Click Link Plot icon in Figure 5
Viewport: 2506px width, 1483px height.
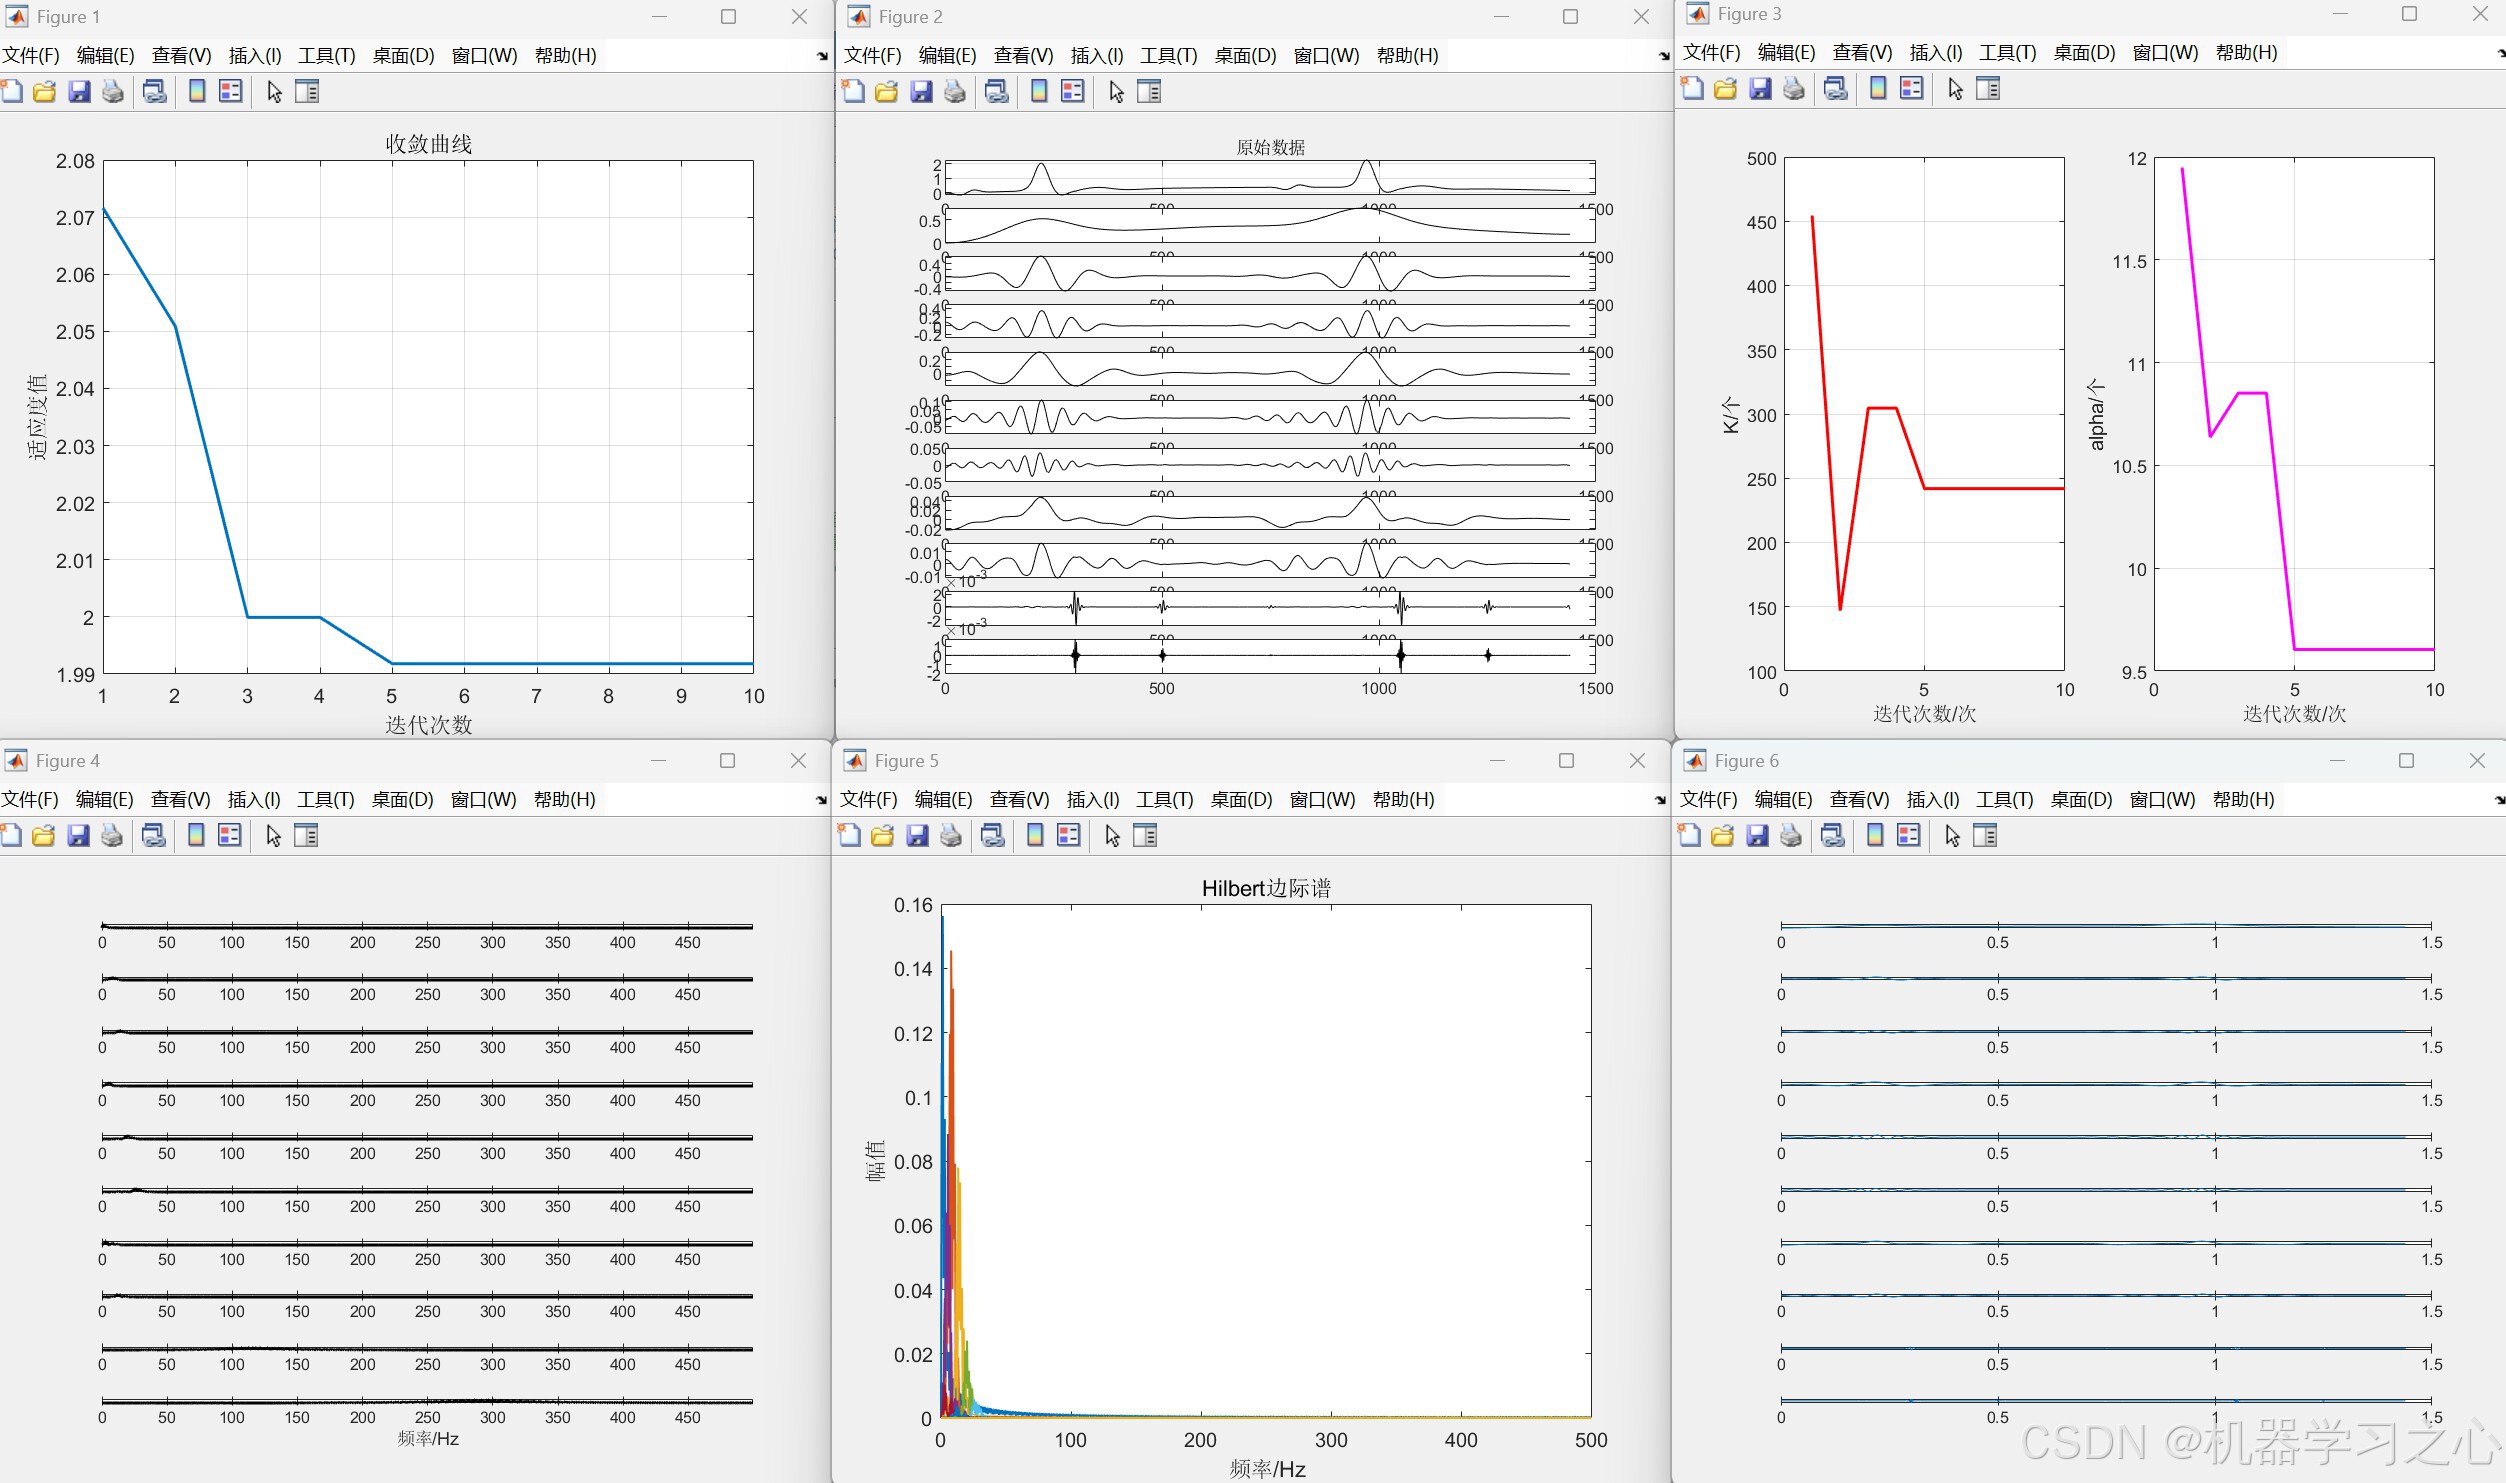coord(992,836)
